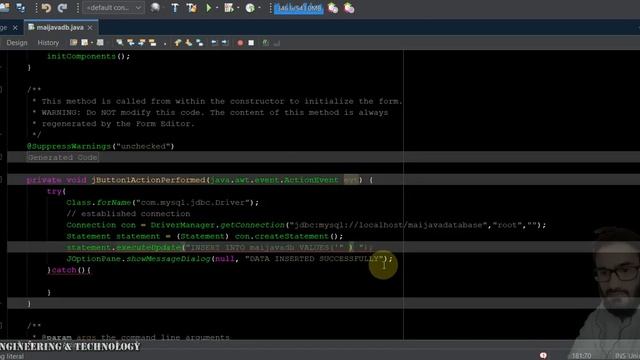The height and width of the screenshot is (360, 640).
Task: Click Find Previous Occurrence icon
Action: click(131, 42)
